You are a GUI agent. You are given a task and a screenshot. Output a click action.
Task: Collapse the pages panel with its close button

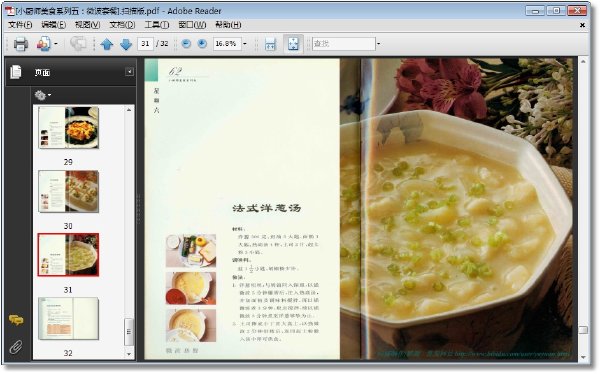130,72
